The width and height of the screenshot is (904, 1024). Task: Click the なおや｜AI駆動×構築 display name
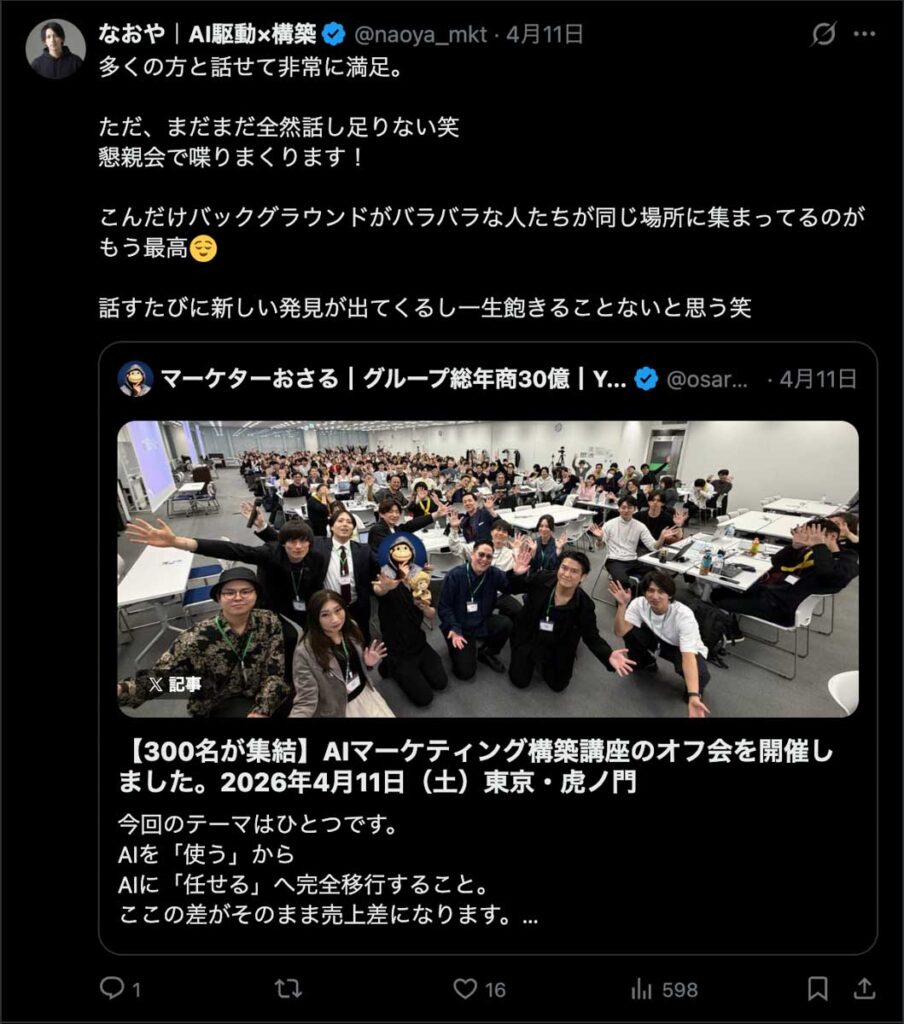tap(207, 34)
